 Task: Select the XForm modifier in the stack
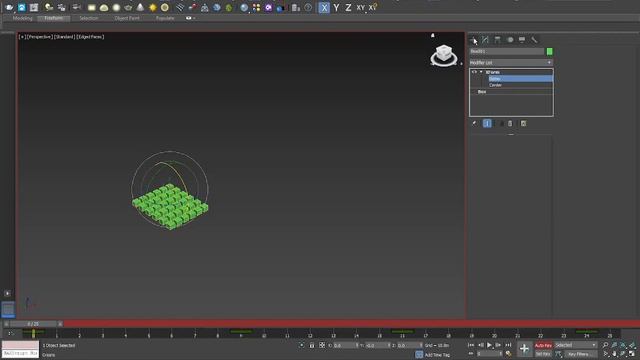[x=493, y=72]
